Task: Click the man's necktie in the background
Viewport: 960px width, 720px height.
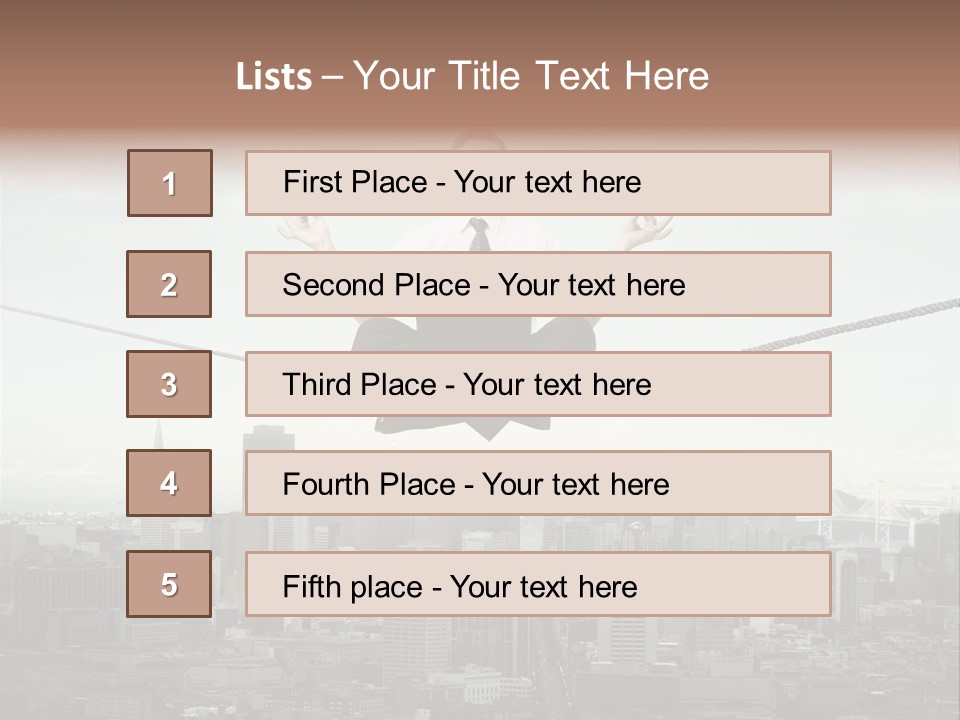Action: (x=479, y=234)
